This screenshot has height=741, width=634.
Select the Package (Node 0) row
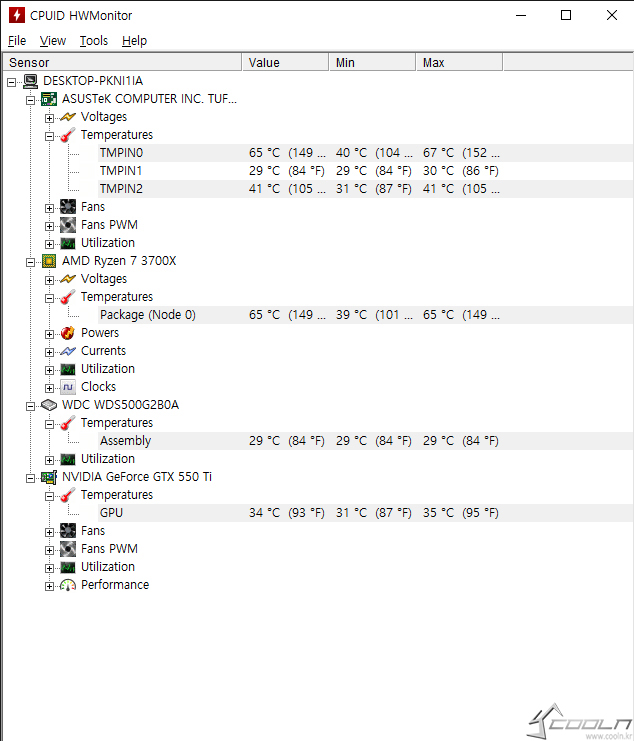(x=366, y=315)
